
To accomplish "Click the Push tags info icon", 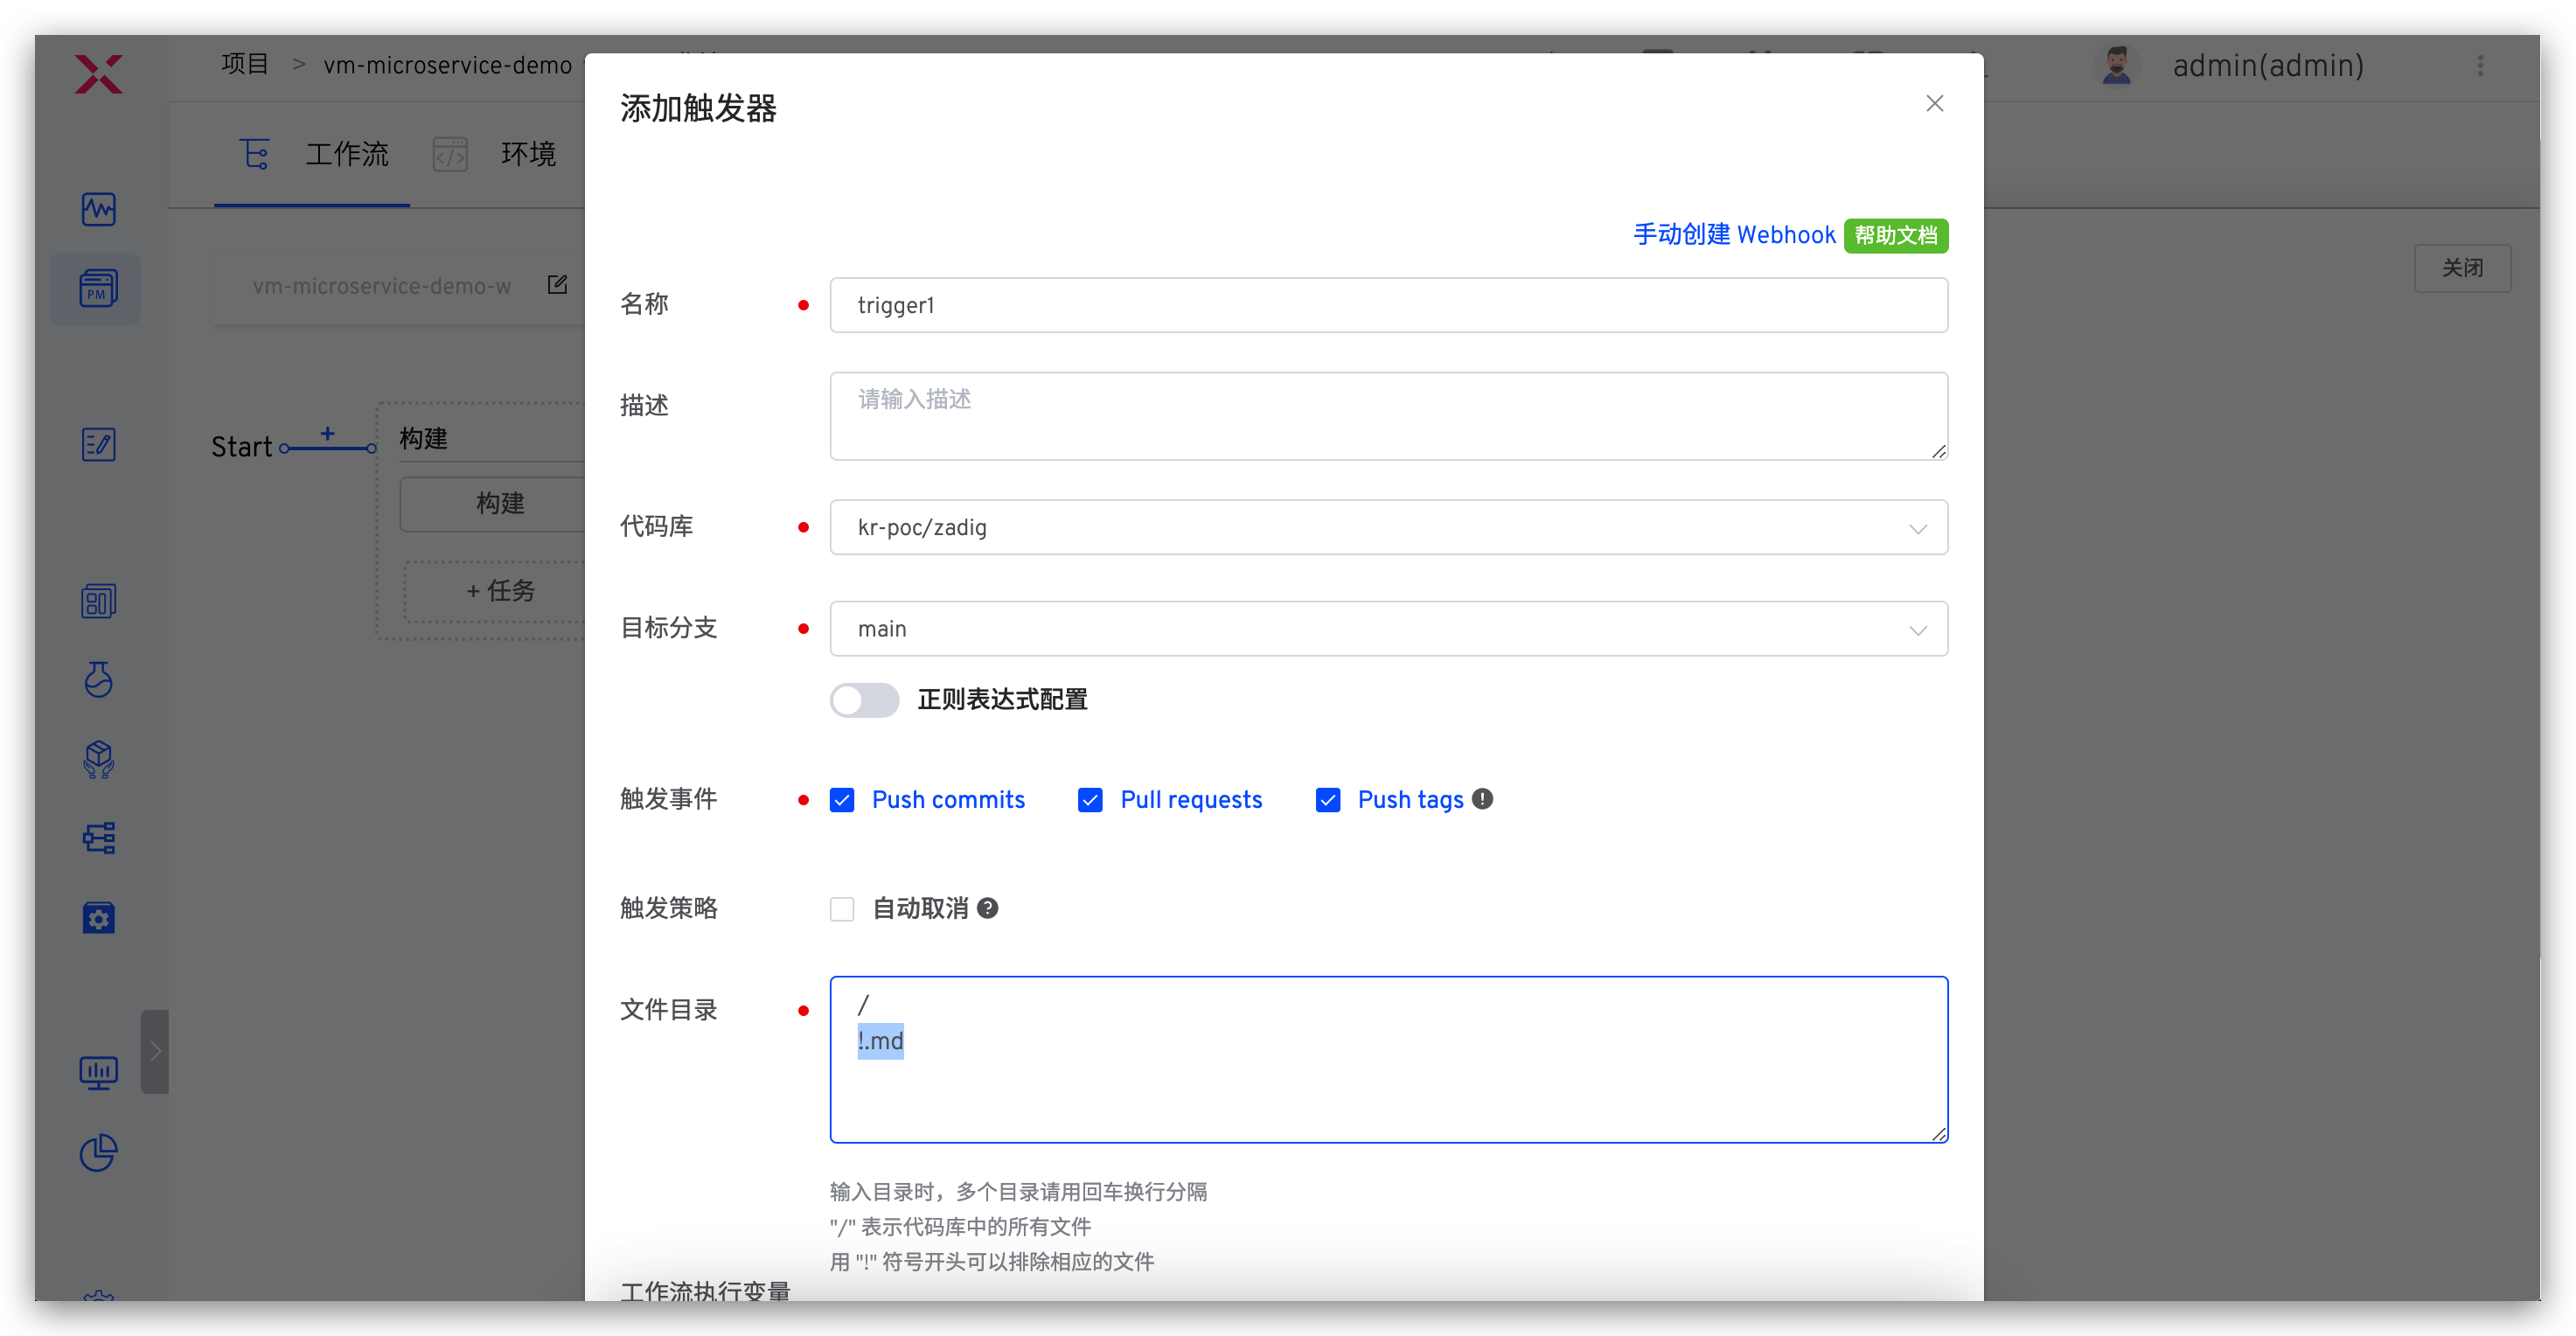I will coord(1482,799).
